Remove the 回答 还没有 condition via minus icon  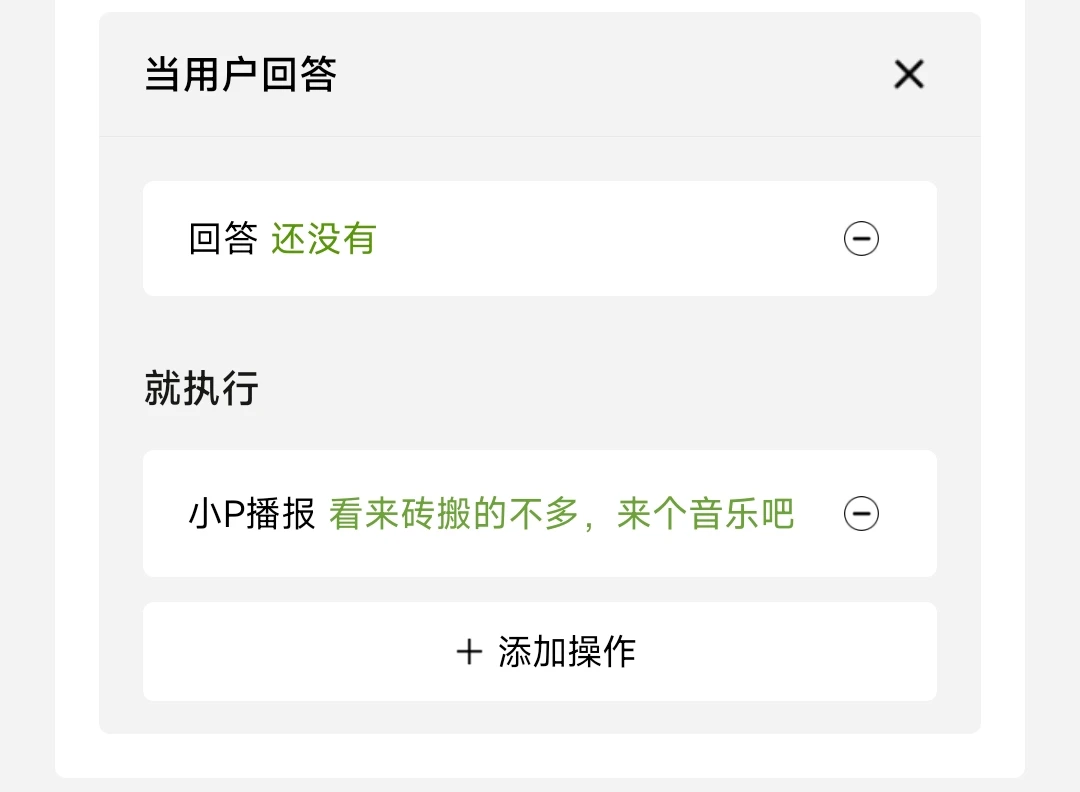click(861, 238)
